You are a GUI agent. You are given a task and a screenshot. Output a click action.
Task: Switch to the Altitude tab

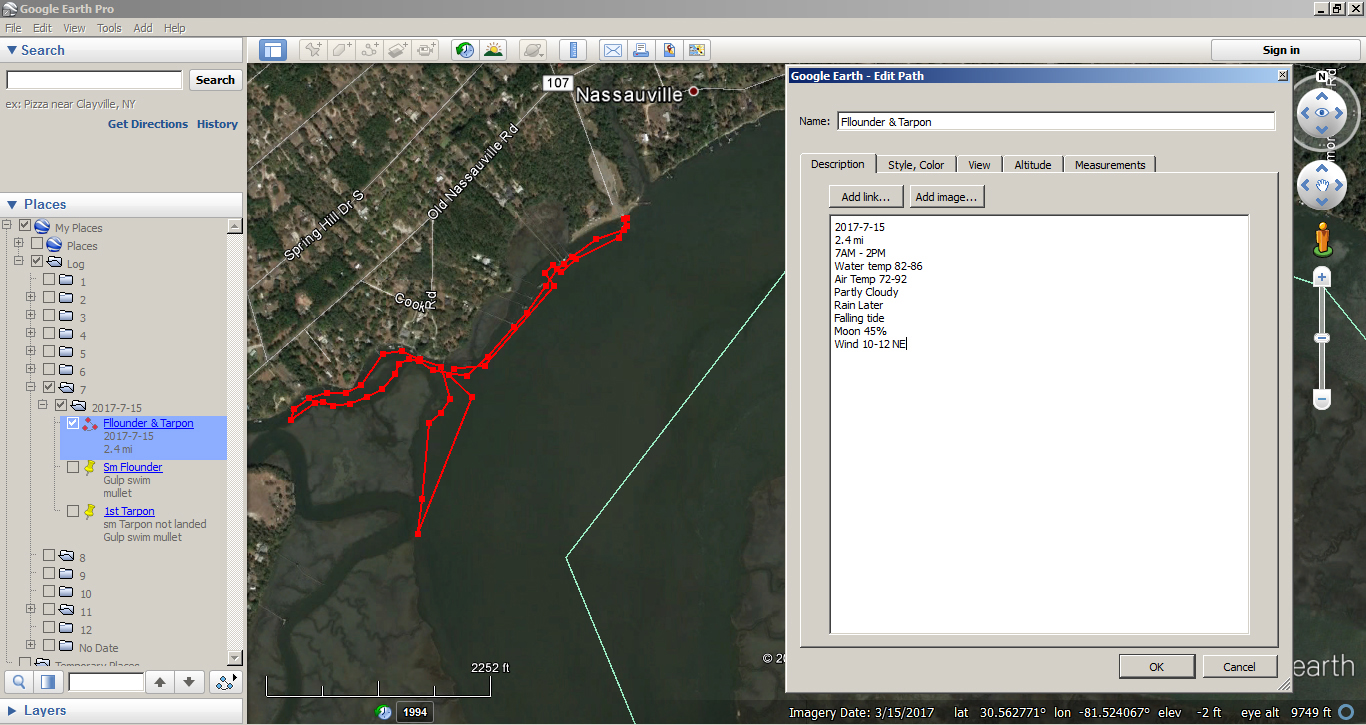(x=1032, y=165)
